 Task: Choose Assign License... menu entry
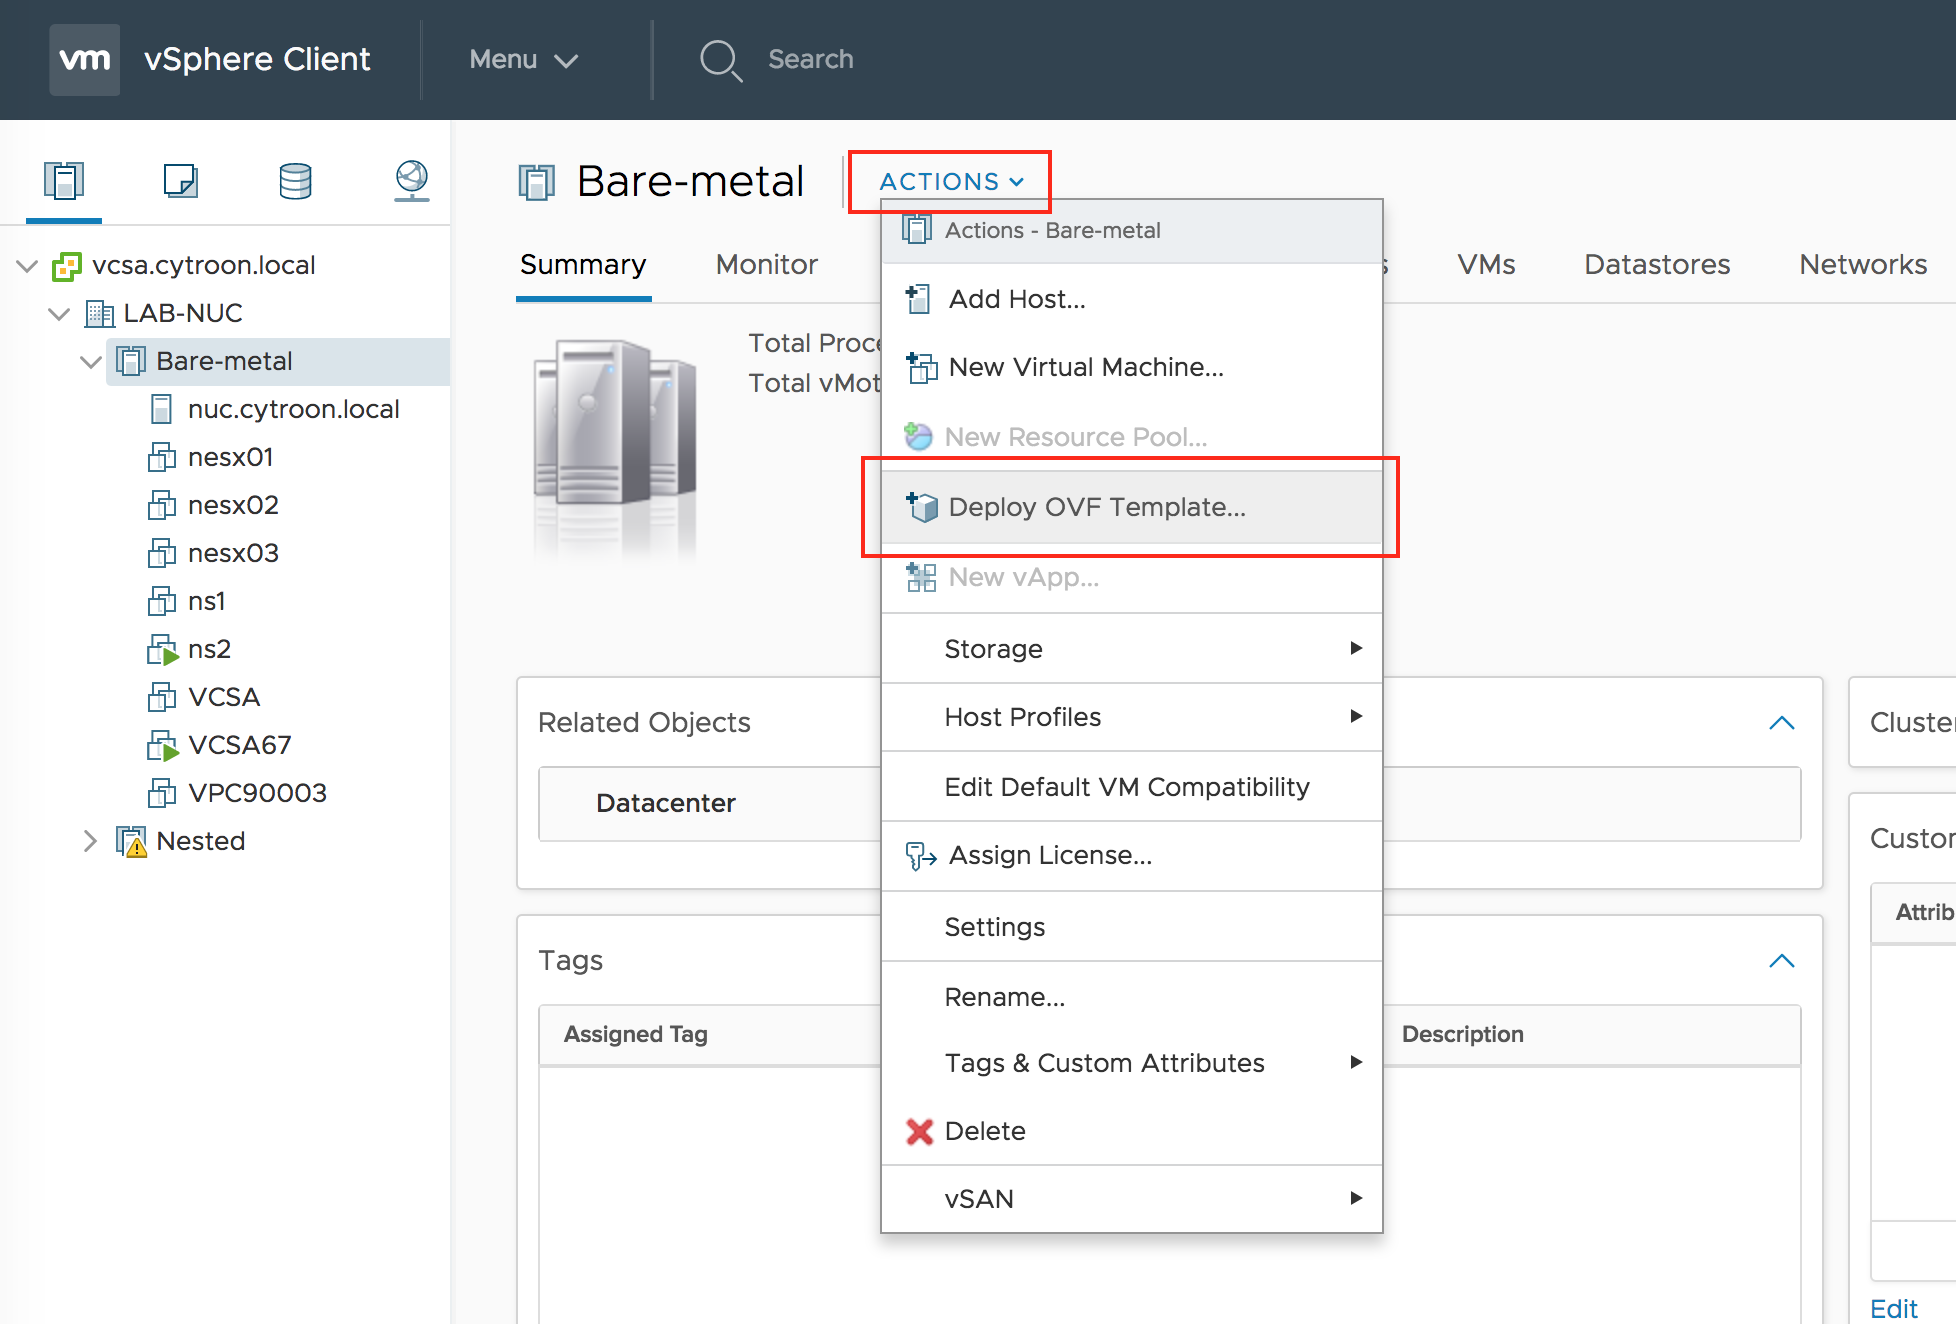(x=1132, y=855)
